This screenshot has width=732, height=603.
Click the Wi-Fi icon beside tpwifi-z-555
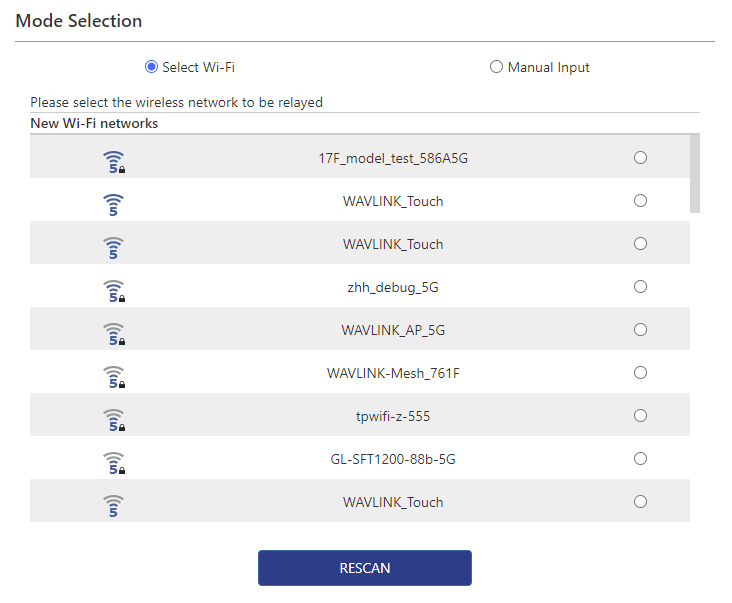click(x=115, y=419)
